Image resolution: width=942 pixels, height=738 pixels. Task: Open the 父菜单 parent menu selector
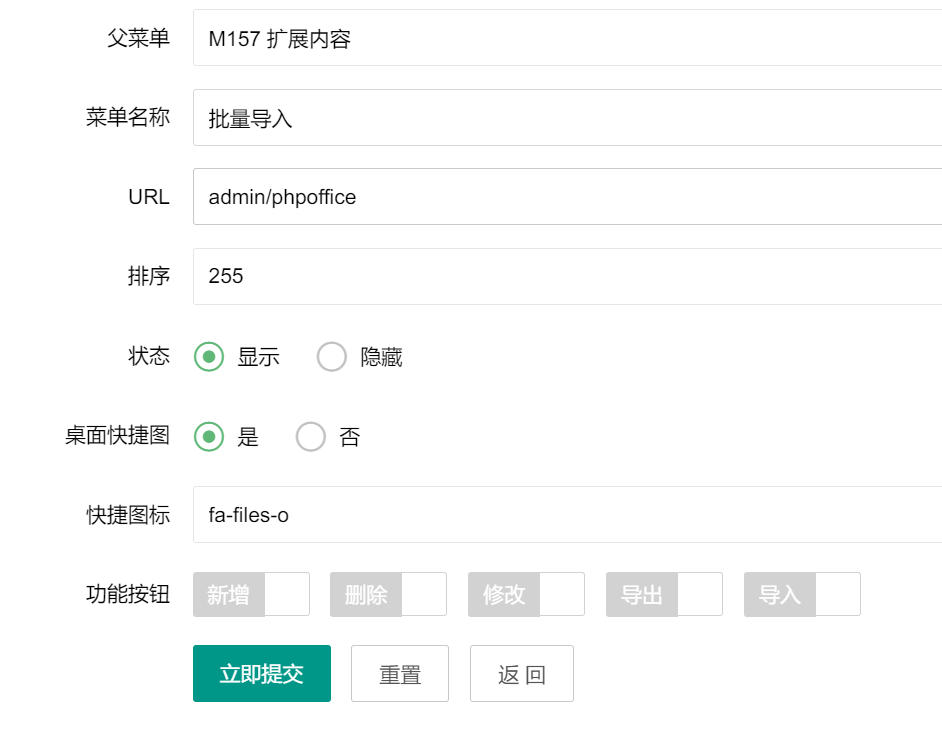(x=566, y=39)
